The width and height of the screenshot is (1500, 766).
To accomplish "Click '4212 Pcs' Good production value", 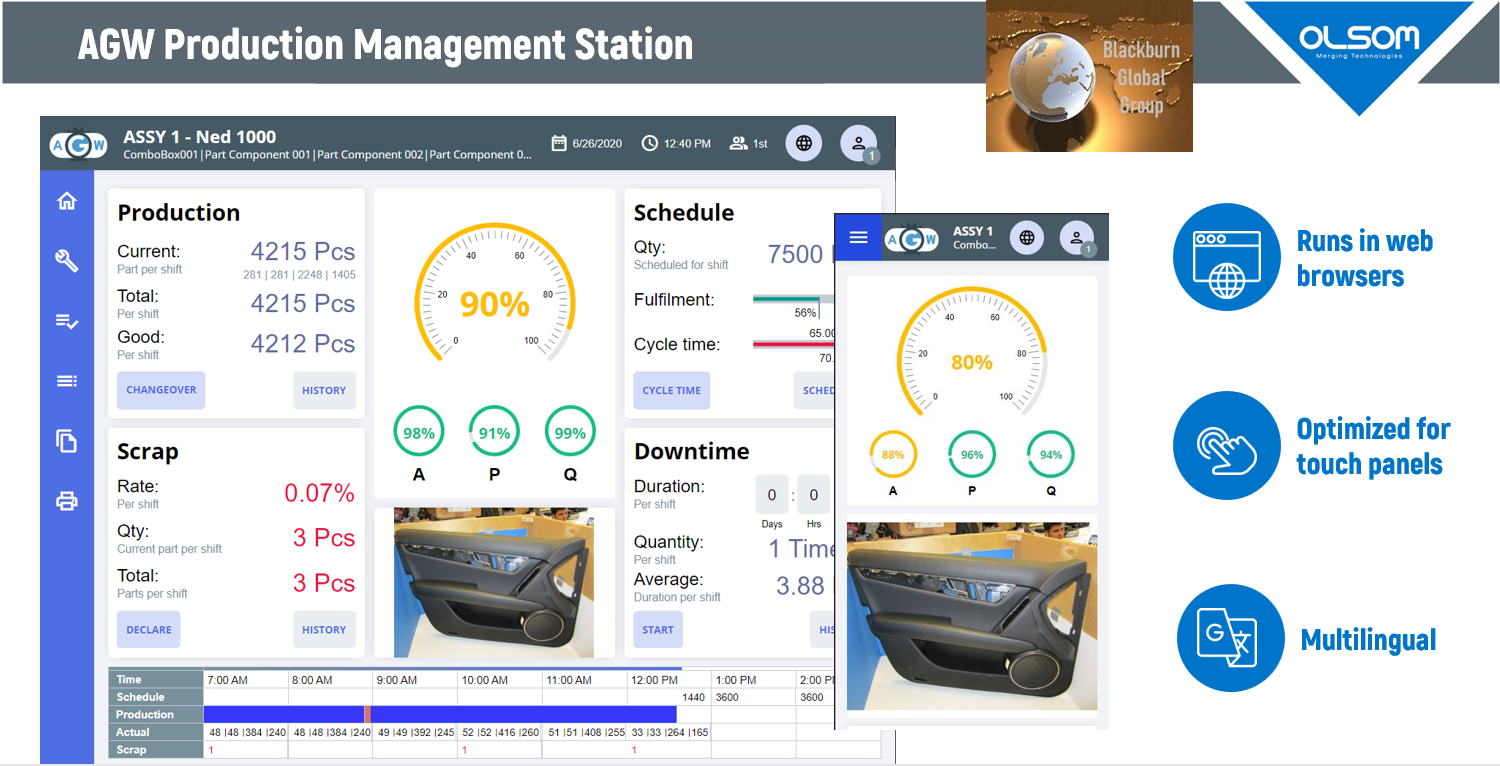I will click(302, 344).
